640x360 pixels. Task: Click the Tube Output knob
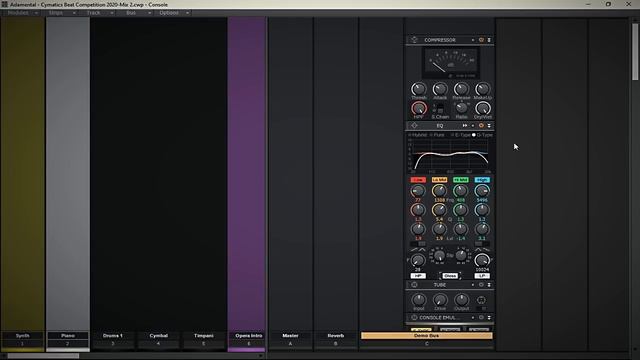461,300
